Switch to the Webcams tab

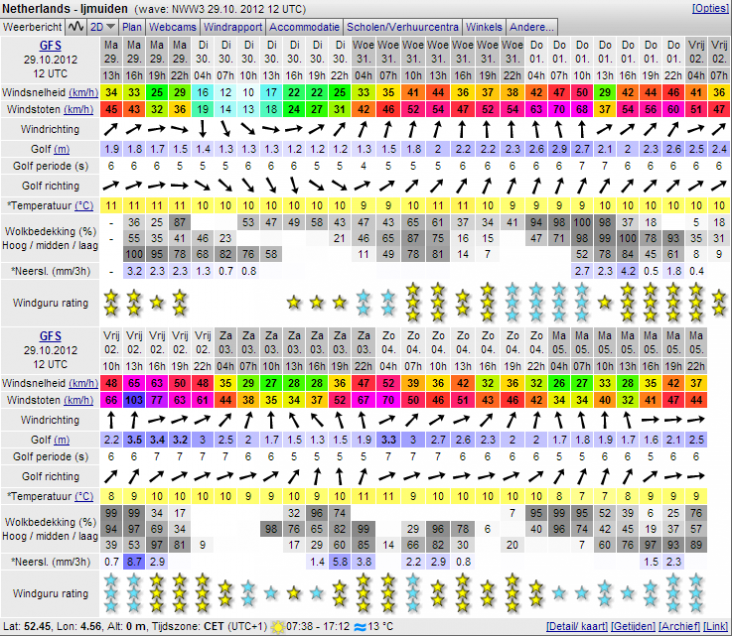click(x=175, y=26)
